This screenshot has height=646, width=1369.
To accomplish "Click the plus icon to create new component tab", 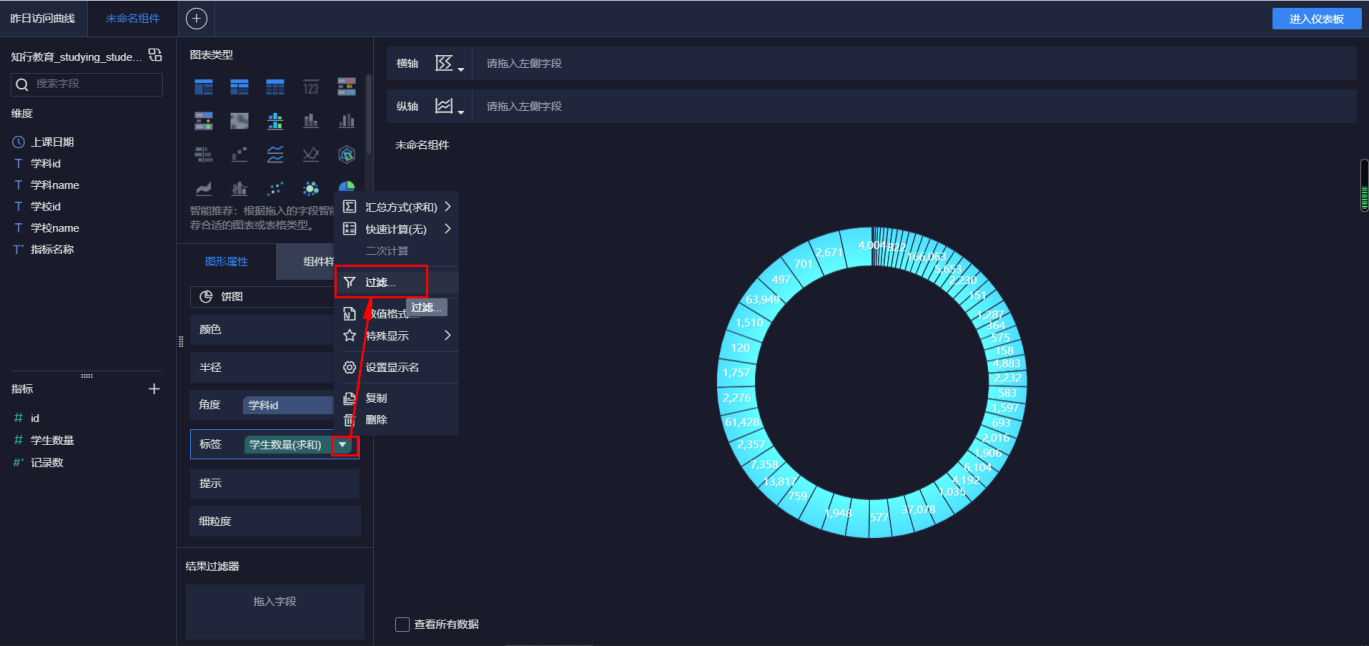I will pos(196,18).
